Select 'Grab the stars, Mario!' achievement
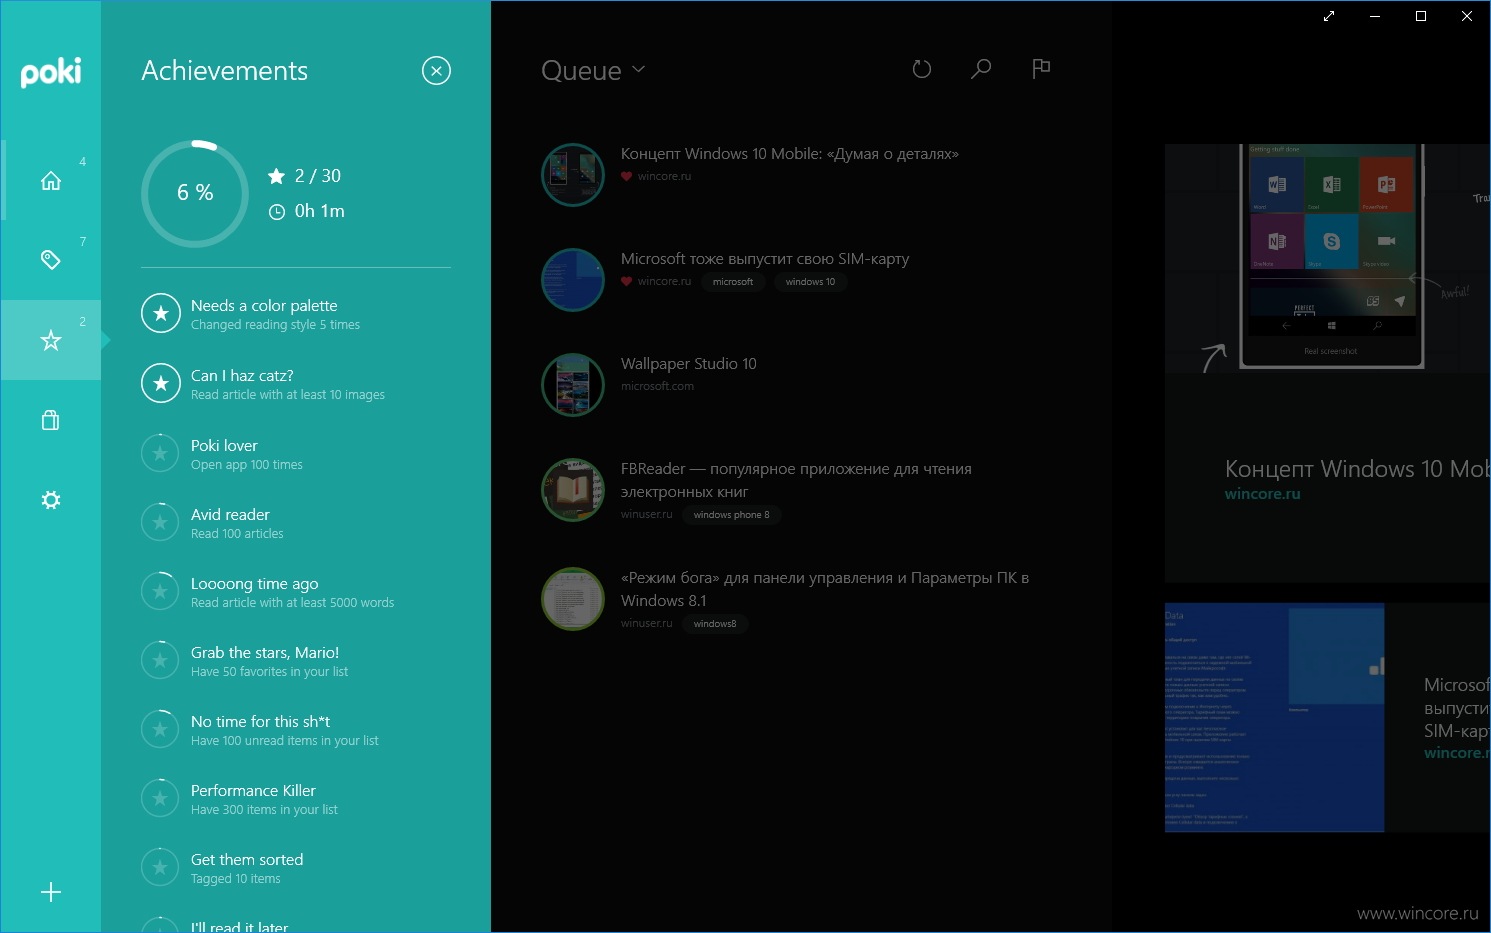The height and width of the screenshot is (933, 1491). 296,661
